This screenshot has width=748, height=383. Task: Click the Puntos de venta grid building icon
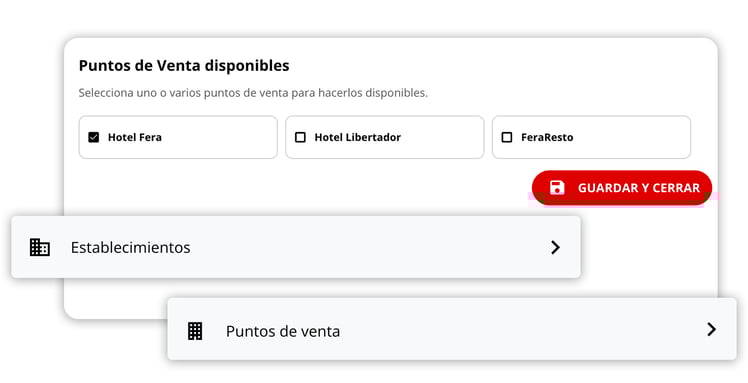pyautogui.click(x=195, y=331)
